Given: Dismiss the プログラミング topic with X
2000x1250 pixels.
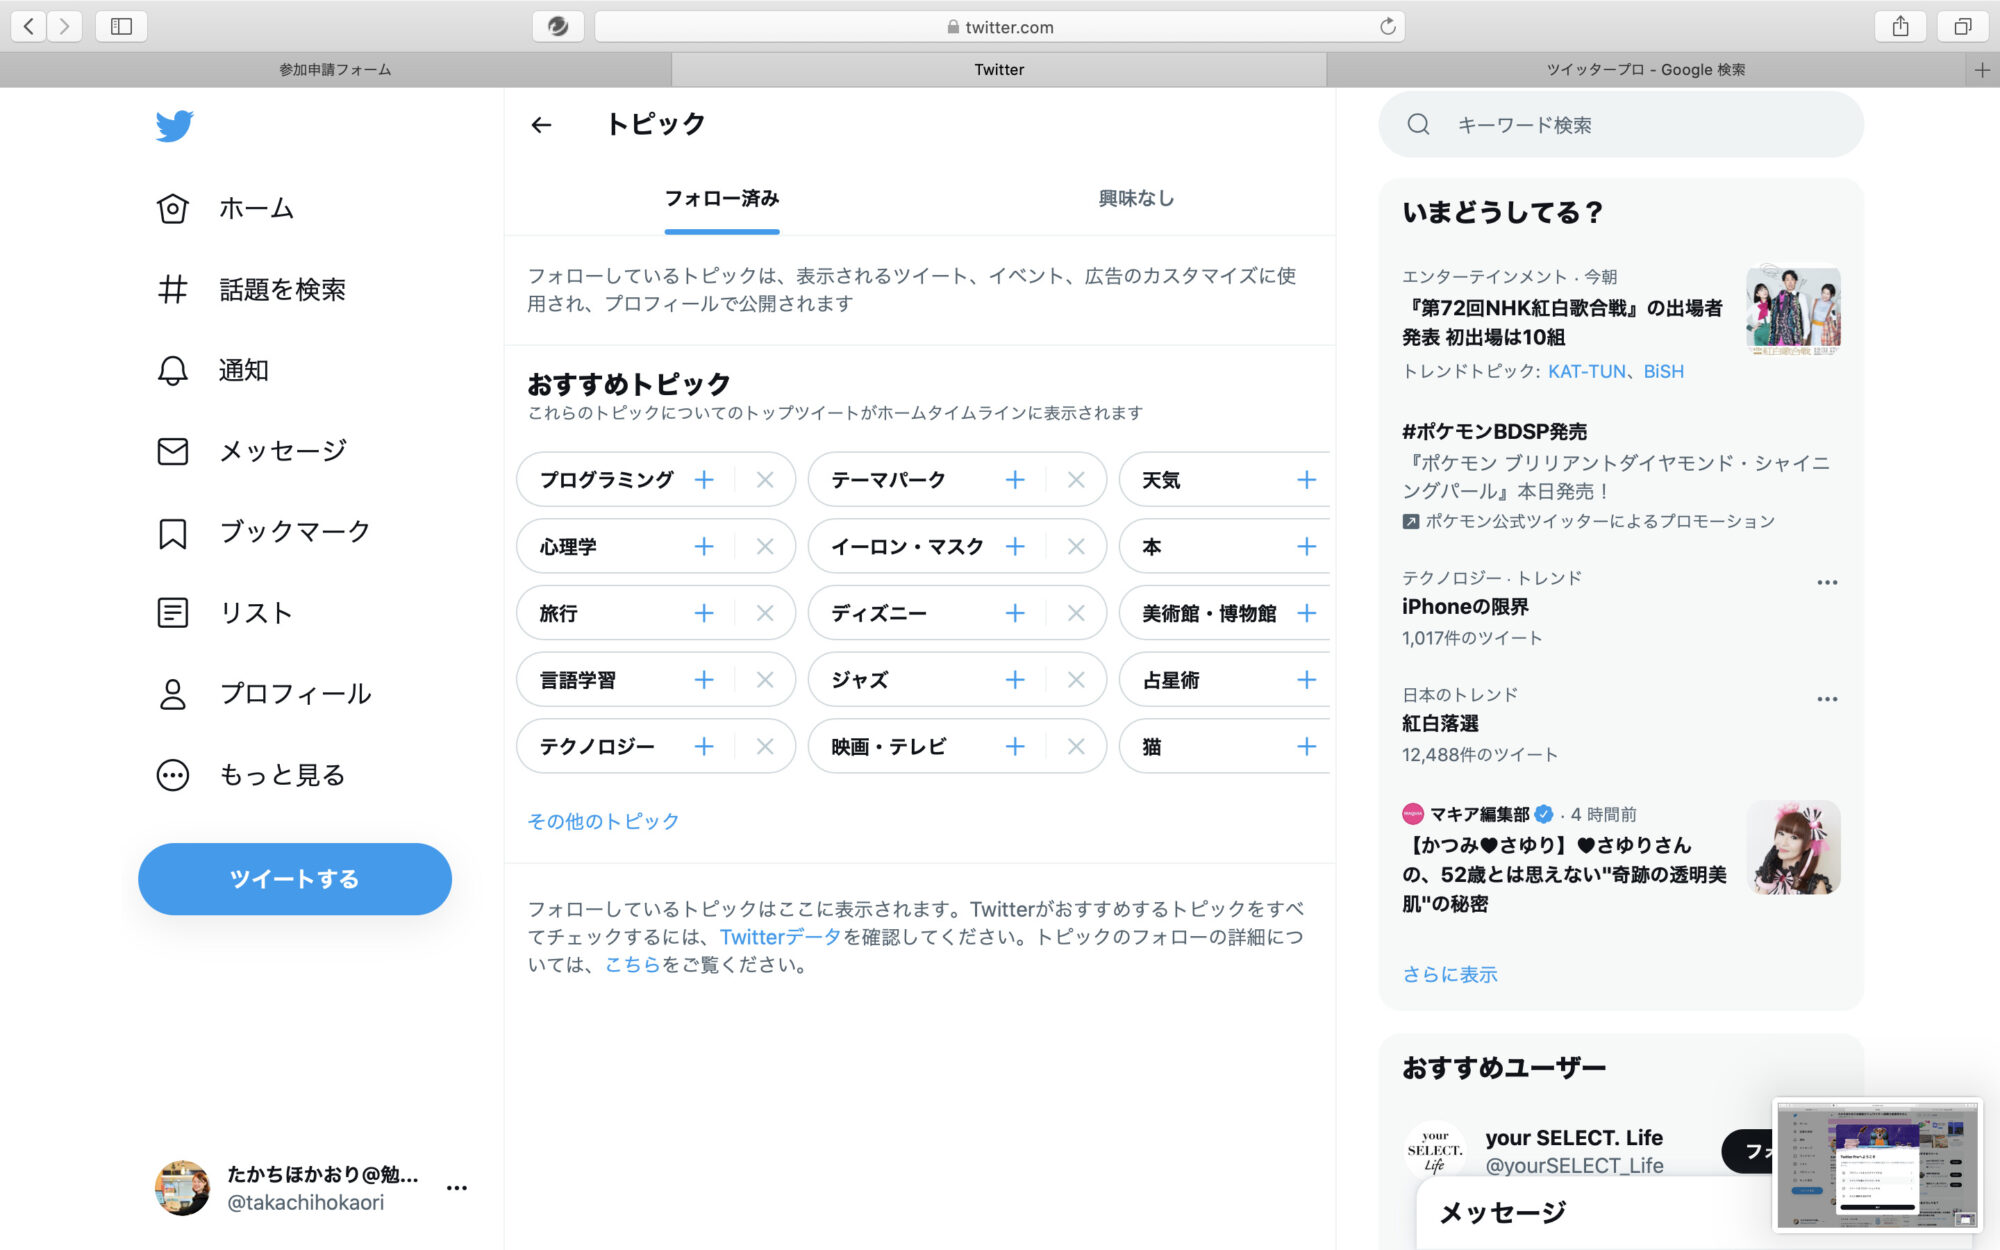Looking at the screenshot, I should (x=765, y=480).
